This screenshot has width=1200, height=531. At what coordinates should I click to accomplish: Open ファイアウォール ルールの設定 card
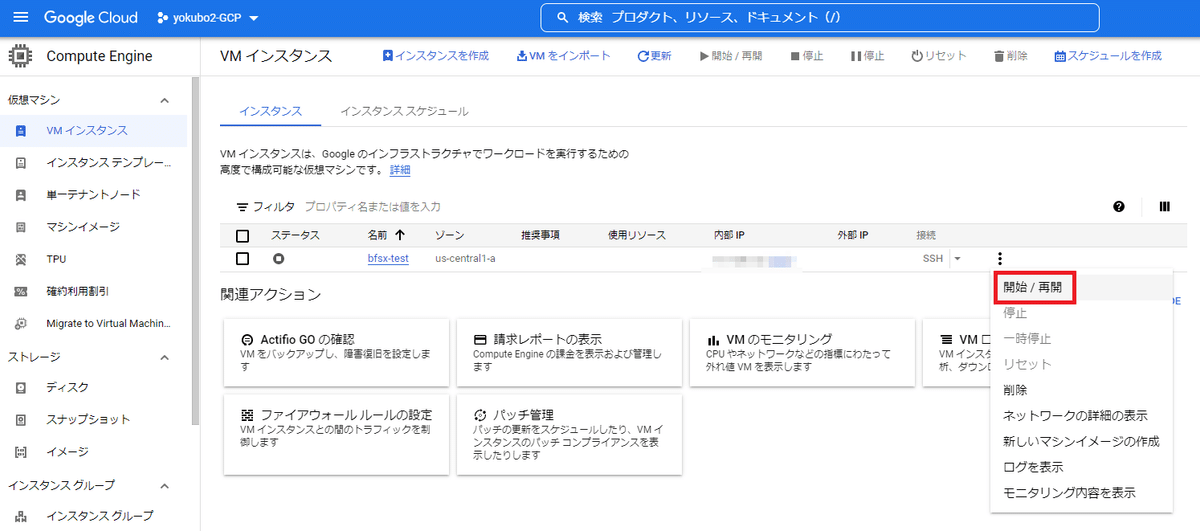tap(338, 434)
